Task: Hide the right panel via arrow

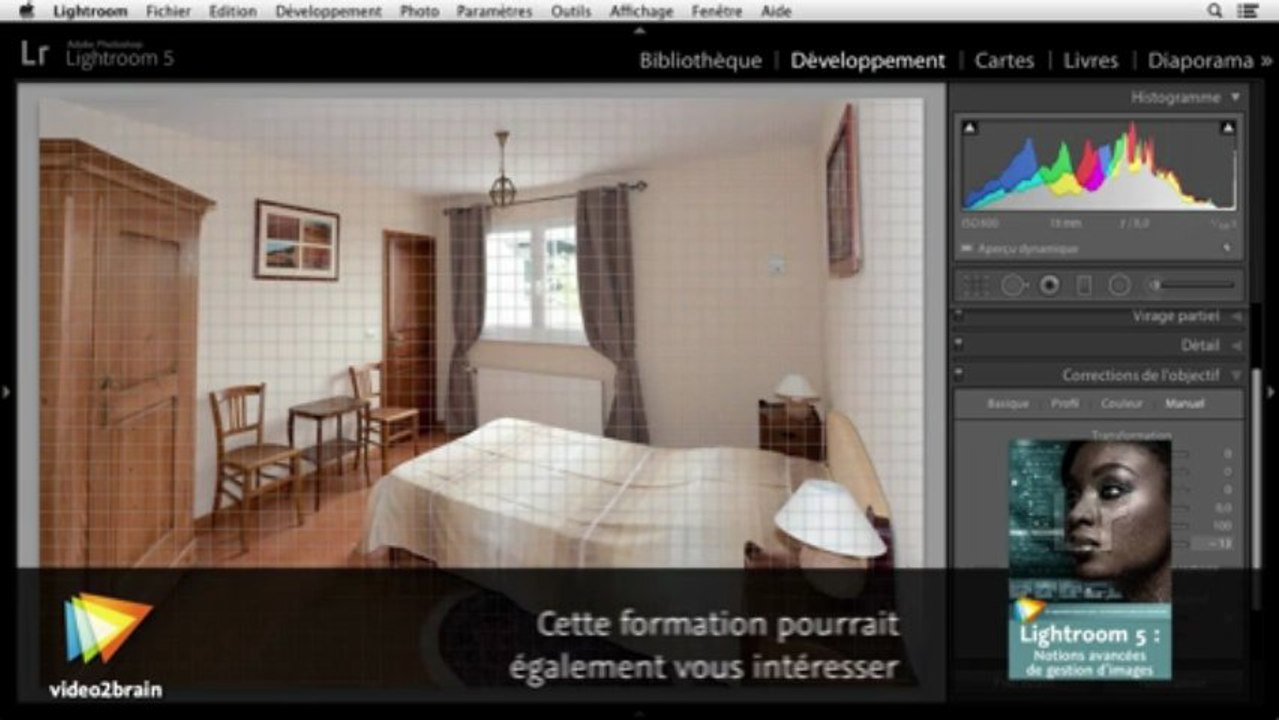Action: [x=1272, y=392]
